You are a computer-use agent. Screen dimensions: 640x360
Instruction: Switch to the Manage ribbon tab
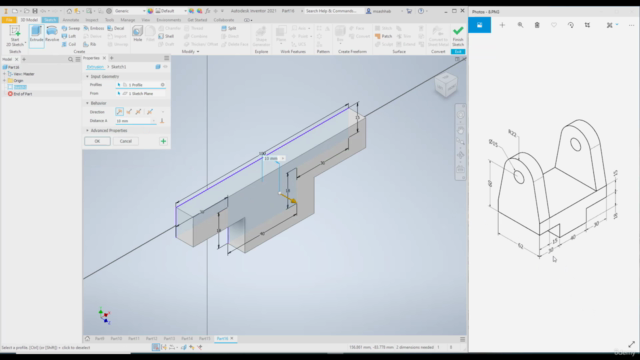click(128, 20)
